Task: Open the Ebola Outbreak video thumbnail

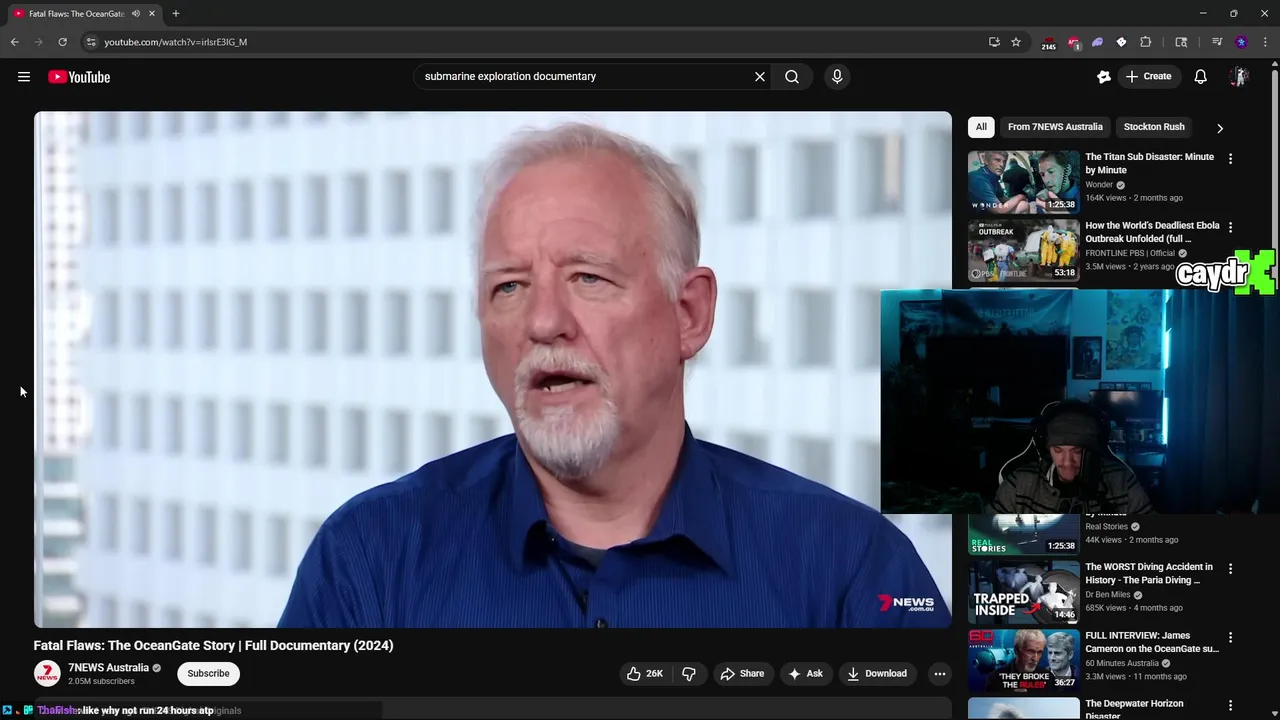Action: point(1024,250)
